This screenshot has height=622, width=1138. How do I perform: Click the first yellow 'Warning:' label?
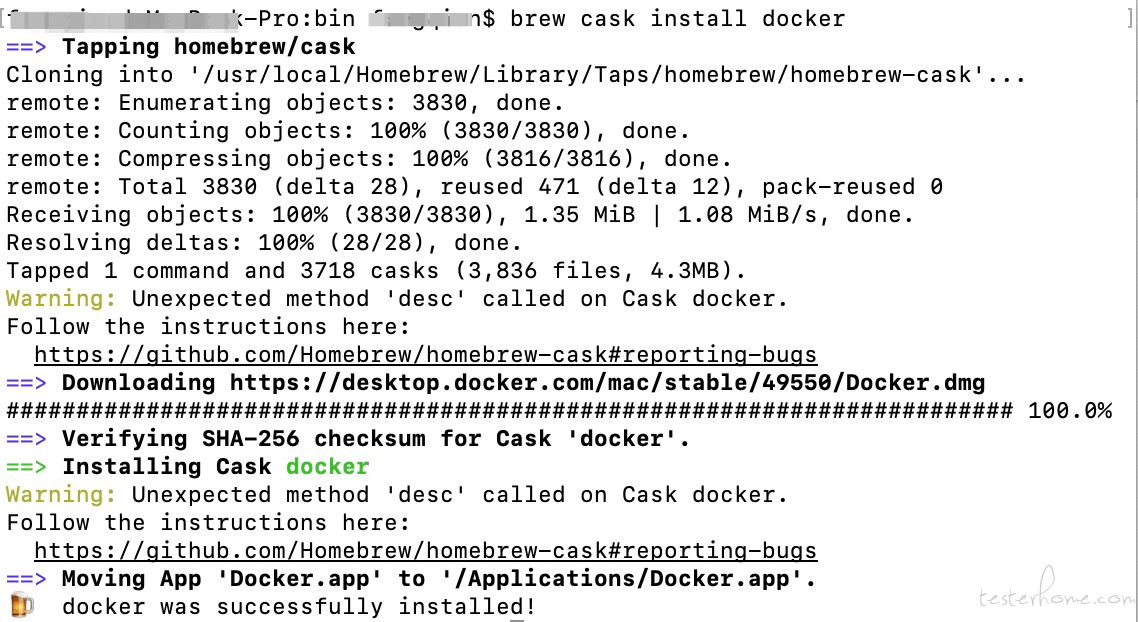pyautogui.click(x=61, y=299)
